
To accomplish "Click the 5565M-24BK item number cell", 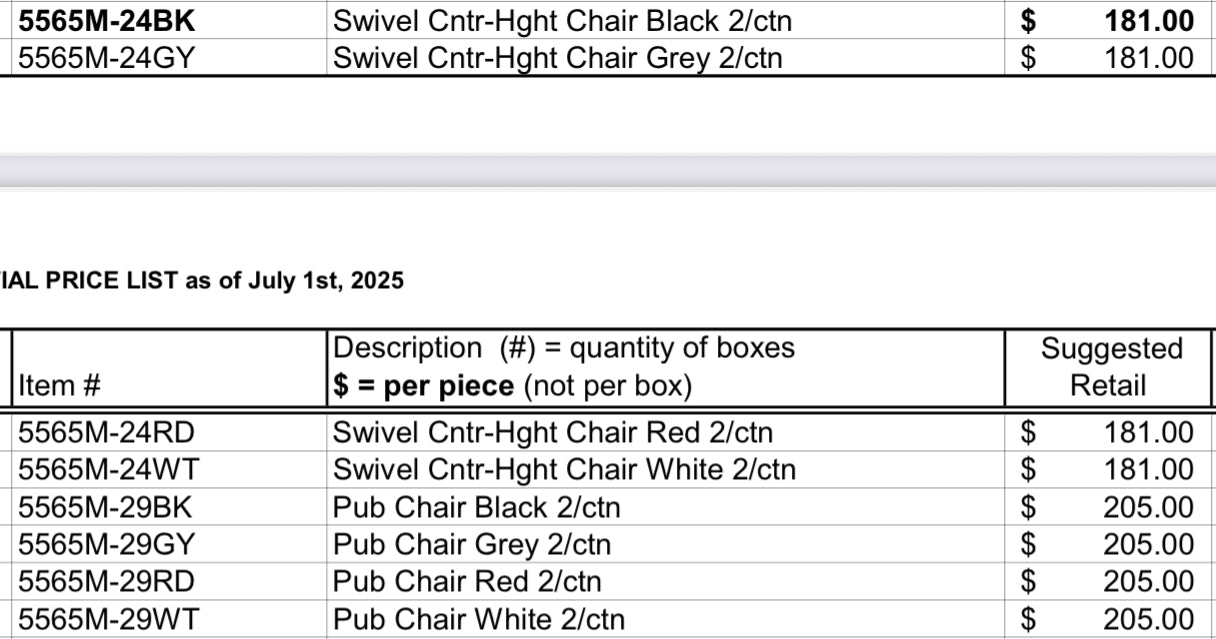I will point(107,21).
